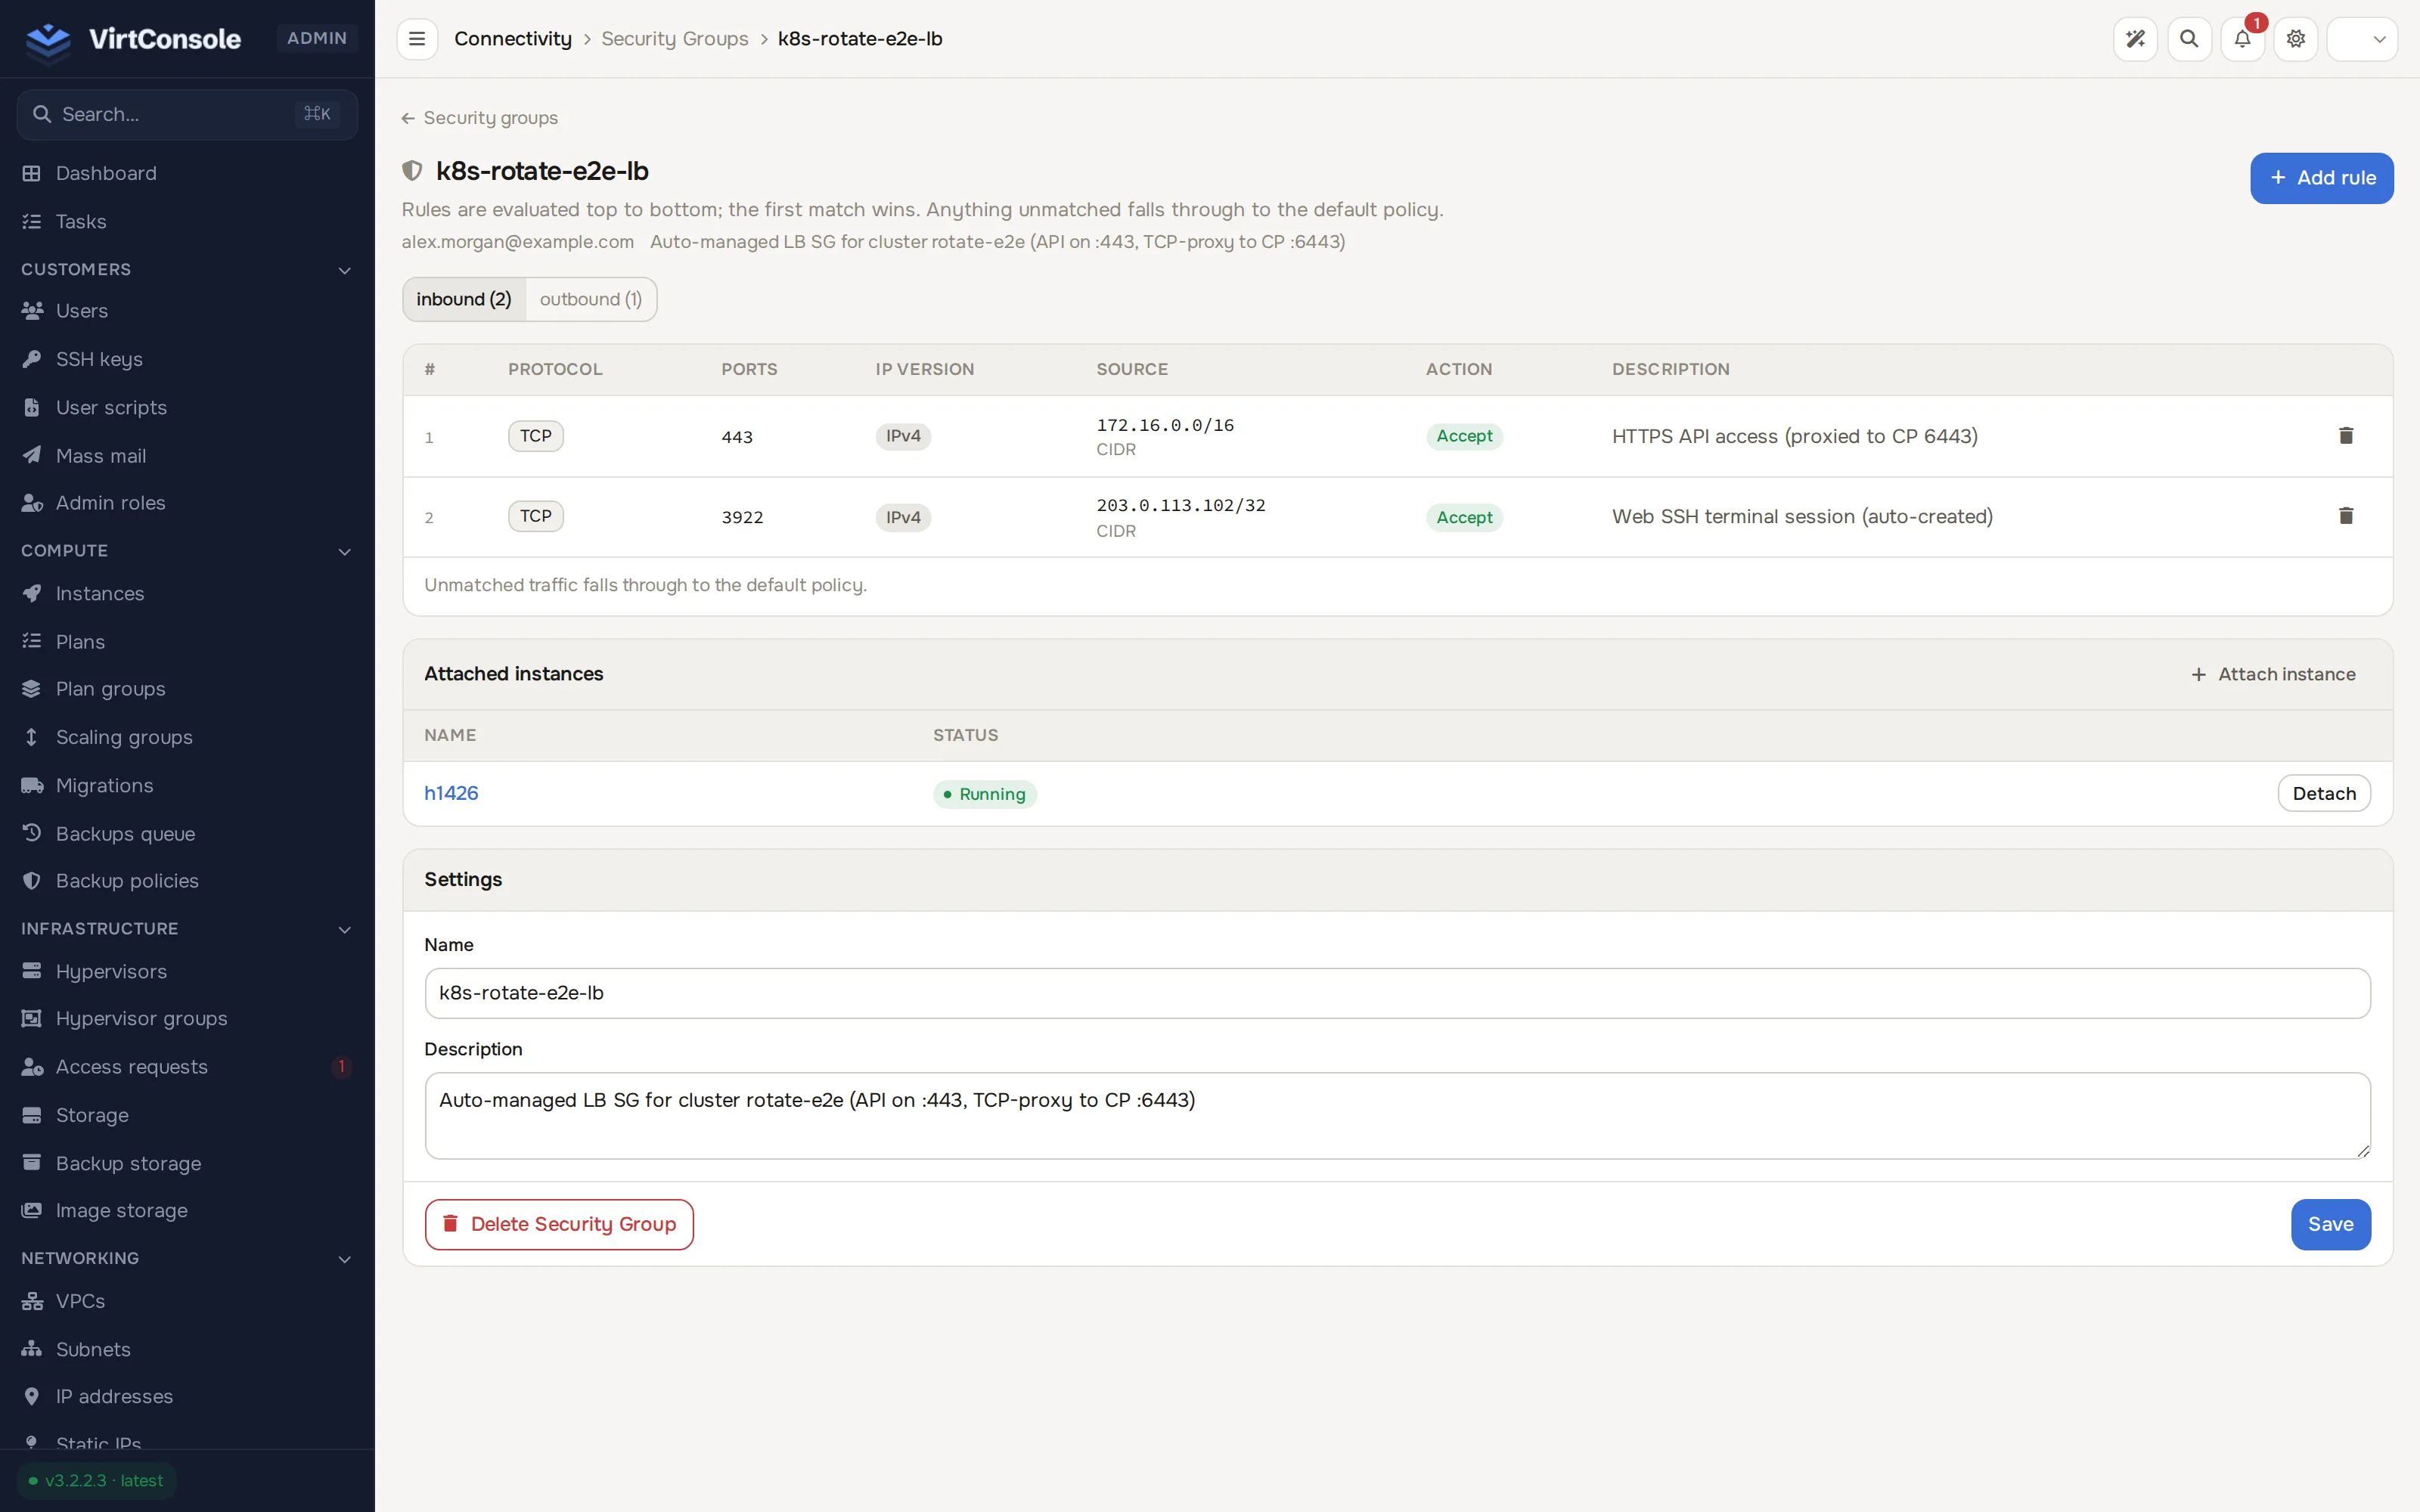Select the inbound (2) tab
2420x1512 pixels.
[464, 299]
